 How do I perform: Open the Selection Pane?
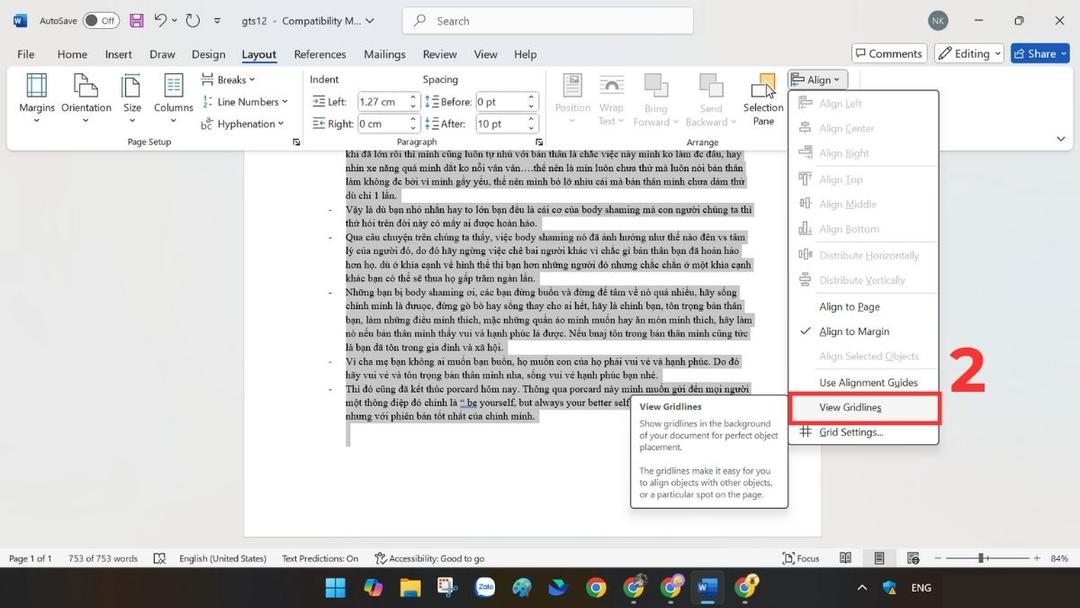[763, 97]
